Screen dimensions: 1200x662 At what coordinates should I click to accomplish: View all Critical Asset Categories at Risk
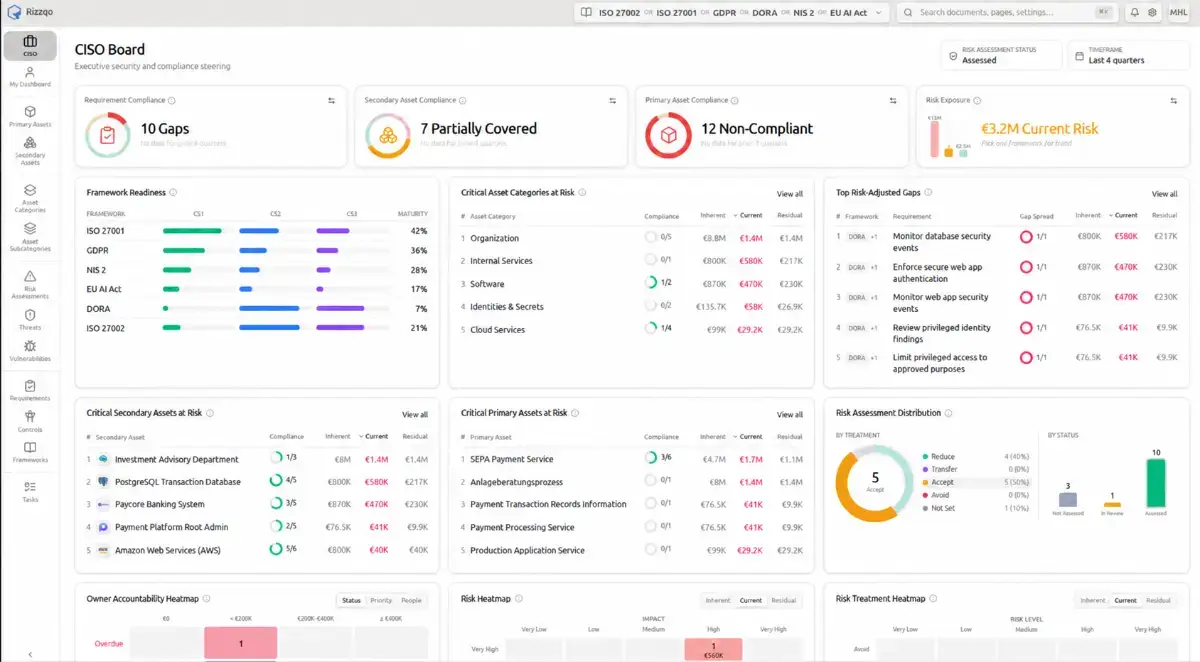pos(790,194)
